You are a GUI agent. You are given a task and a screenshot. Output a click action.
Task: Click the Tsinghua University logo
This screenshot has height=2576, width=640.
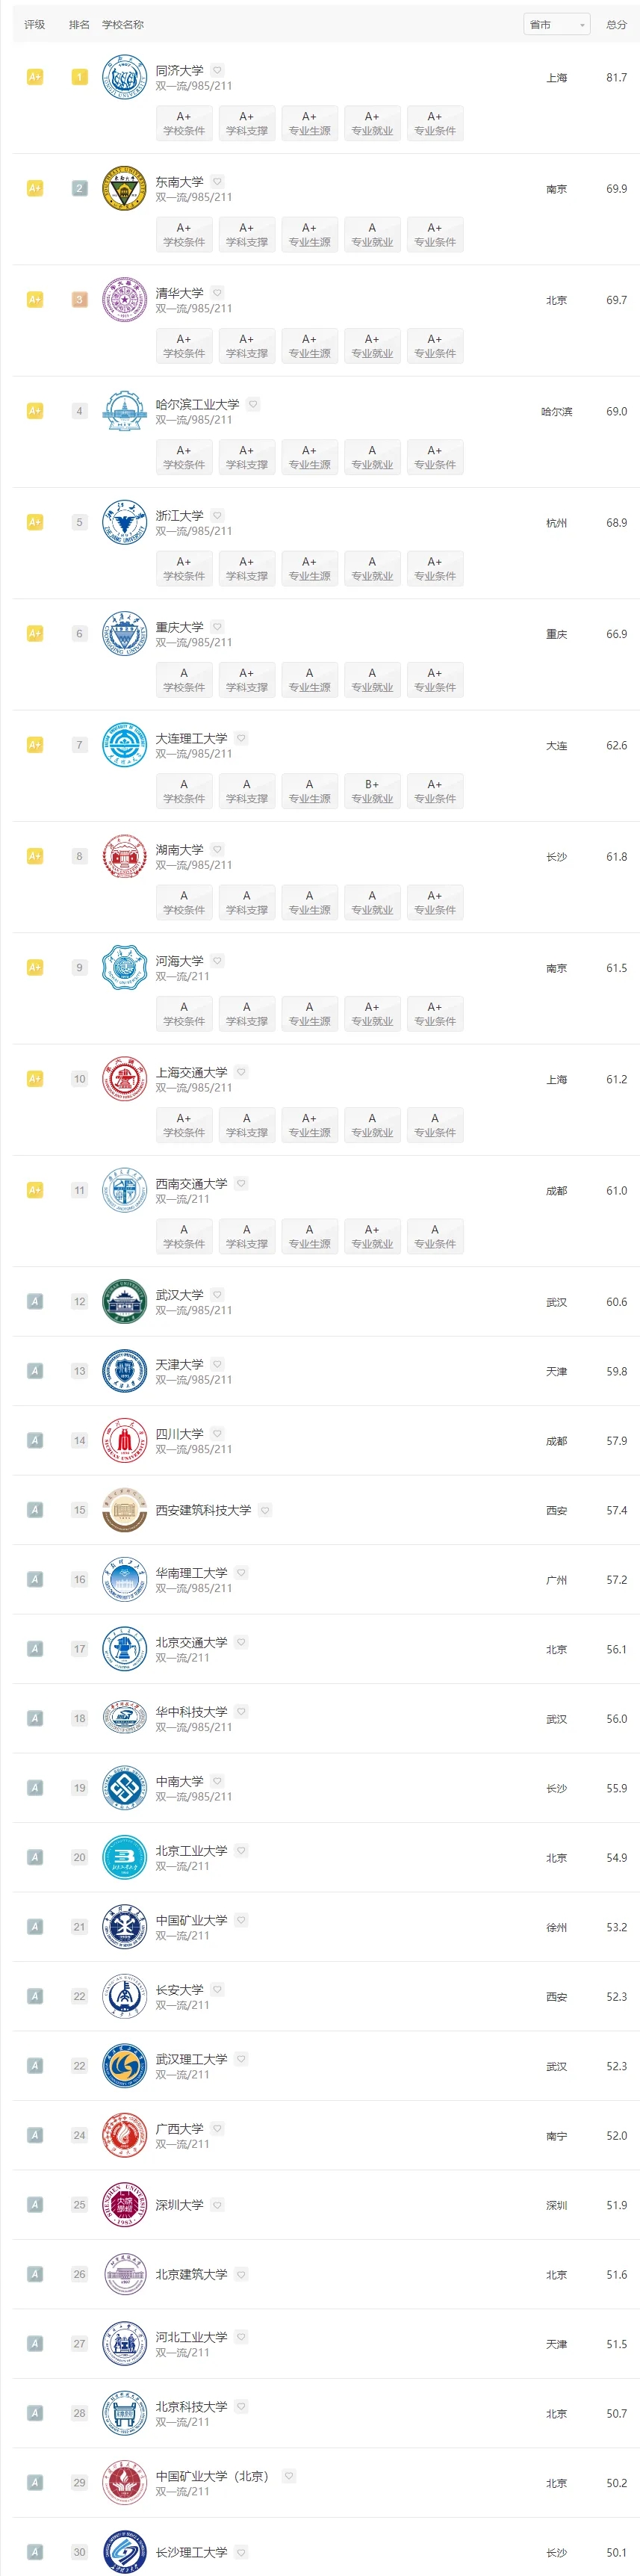click(x=124, y=299)
